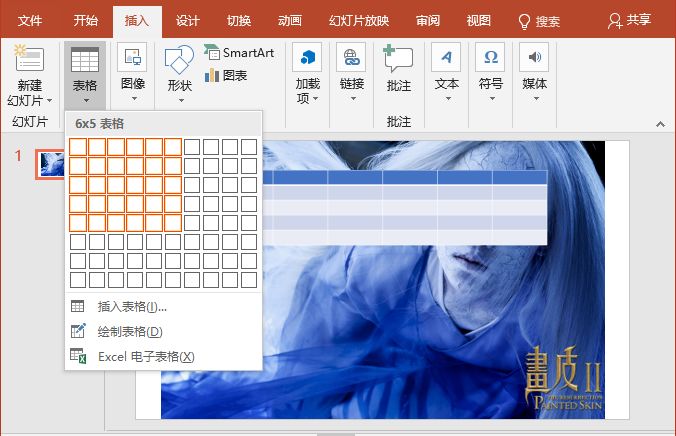
Task: Choose 插入表格(I)... menu entry
Action: (163, 307)
